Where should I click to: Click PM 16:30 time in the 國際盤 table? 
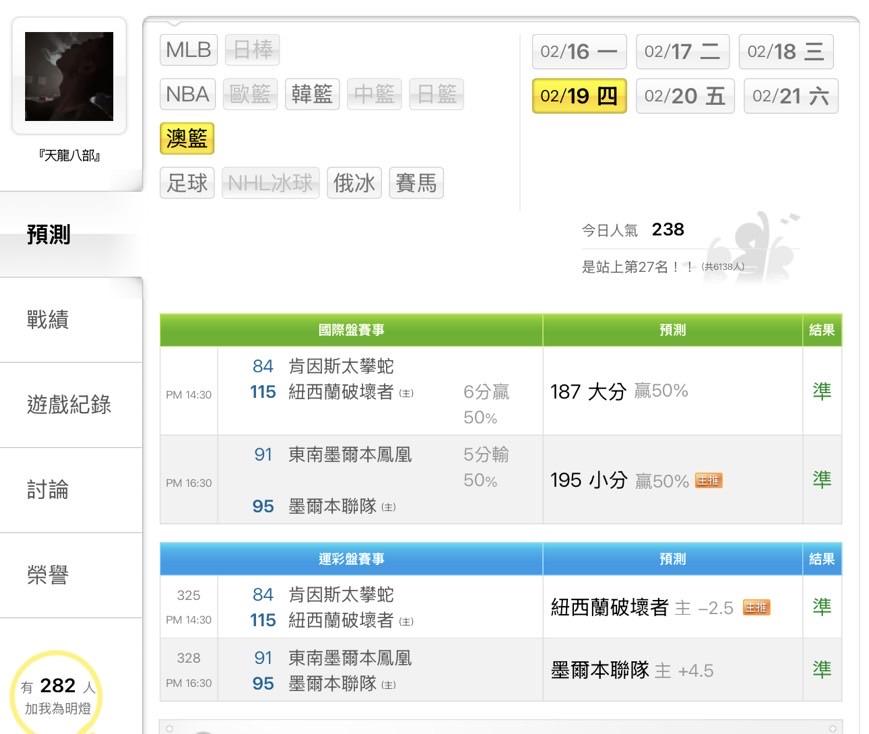click(188, 483)
